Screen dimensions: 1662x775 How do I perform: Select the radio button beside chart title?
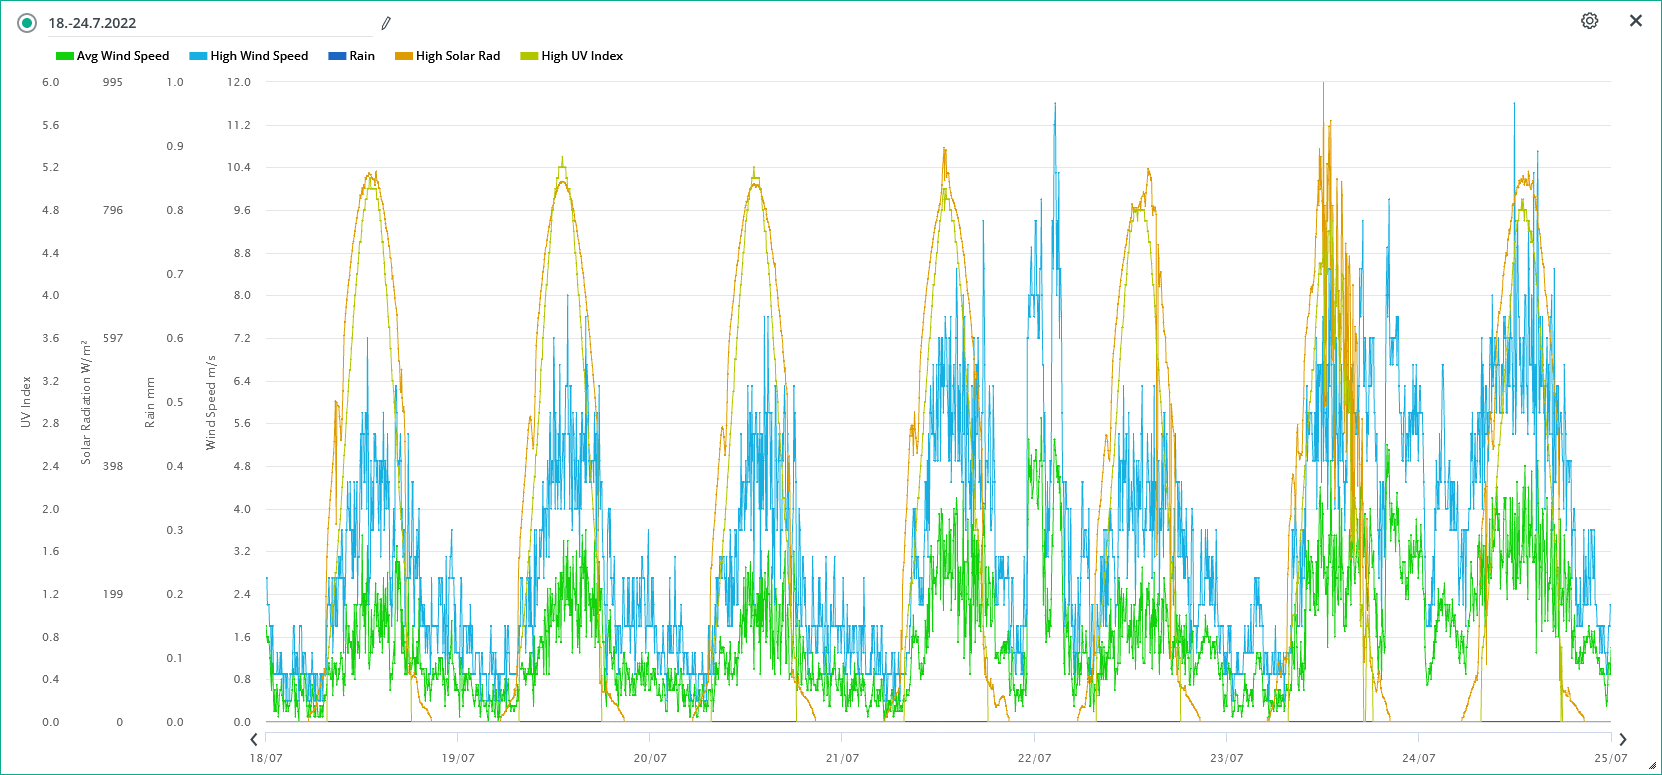click(27, 23)
